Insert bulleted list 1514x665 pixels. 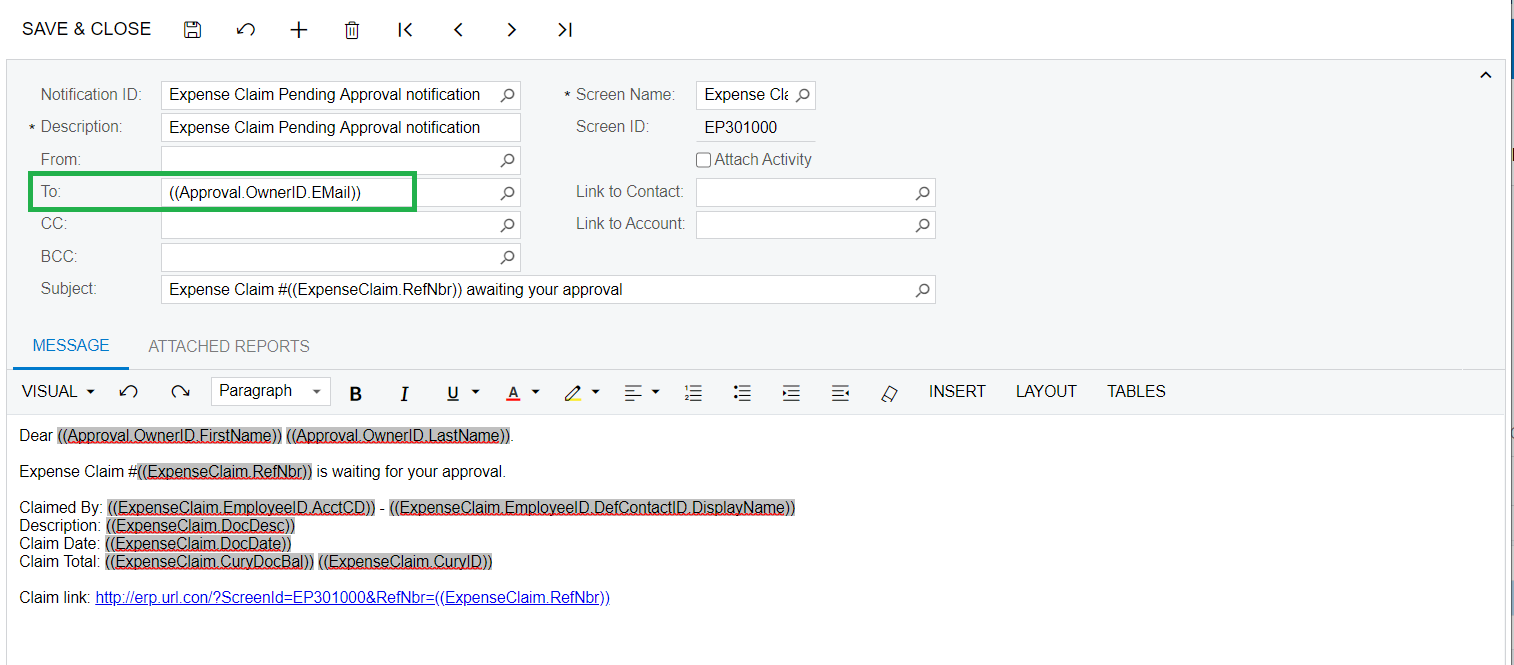[x=742, y=393]
